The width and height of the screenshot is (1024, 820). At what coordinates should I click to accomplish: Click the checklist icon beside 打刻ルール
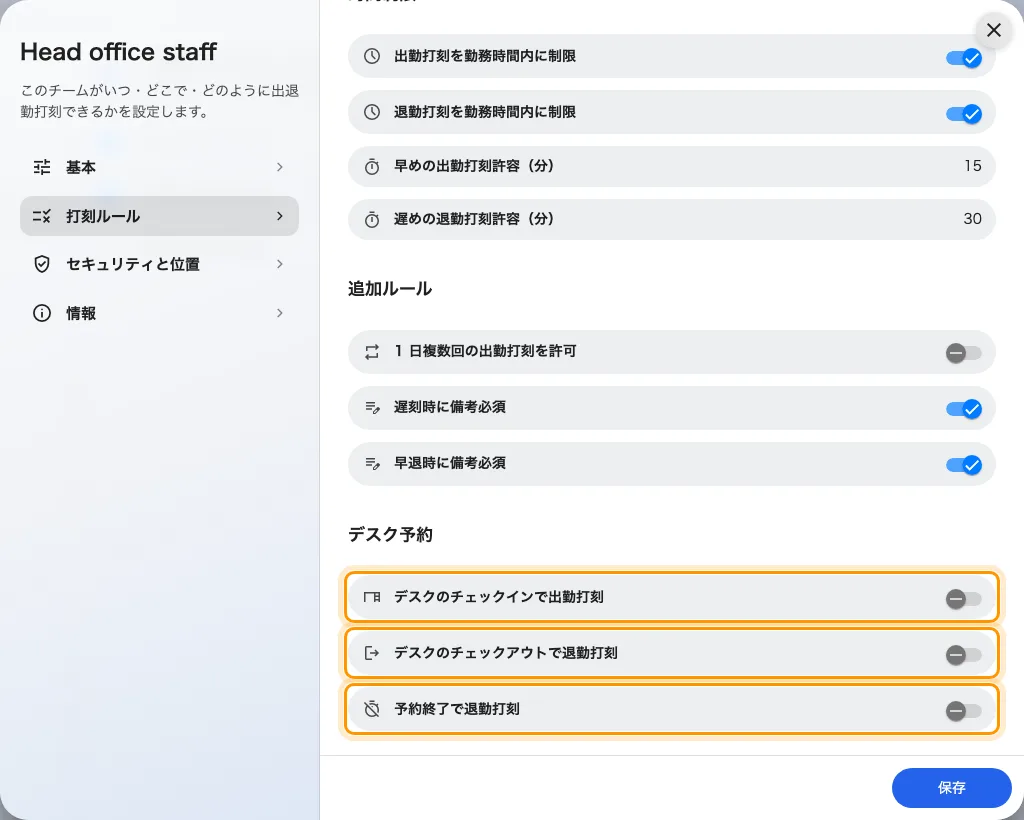pyautogui.click(x=42, y=216)
